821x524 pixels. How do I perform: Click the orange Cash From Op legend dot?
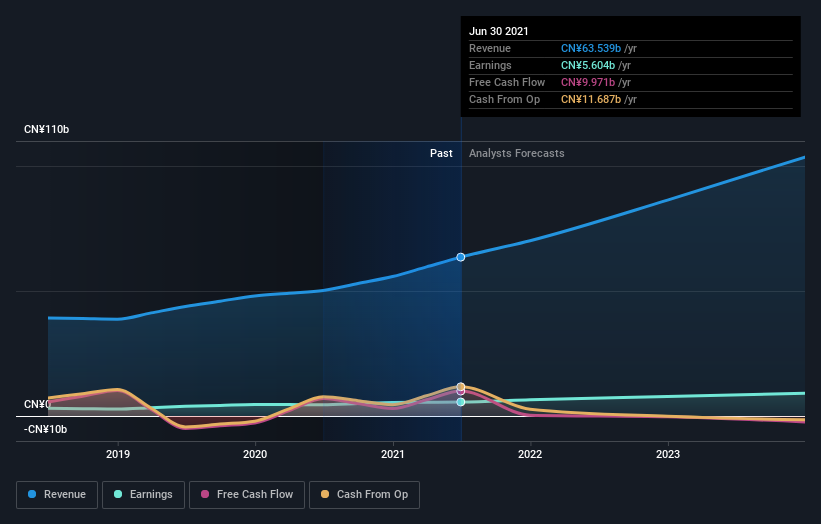[325, 494]
